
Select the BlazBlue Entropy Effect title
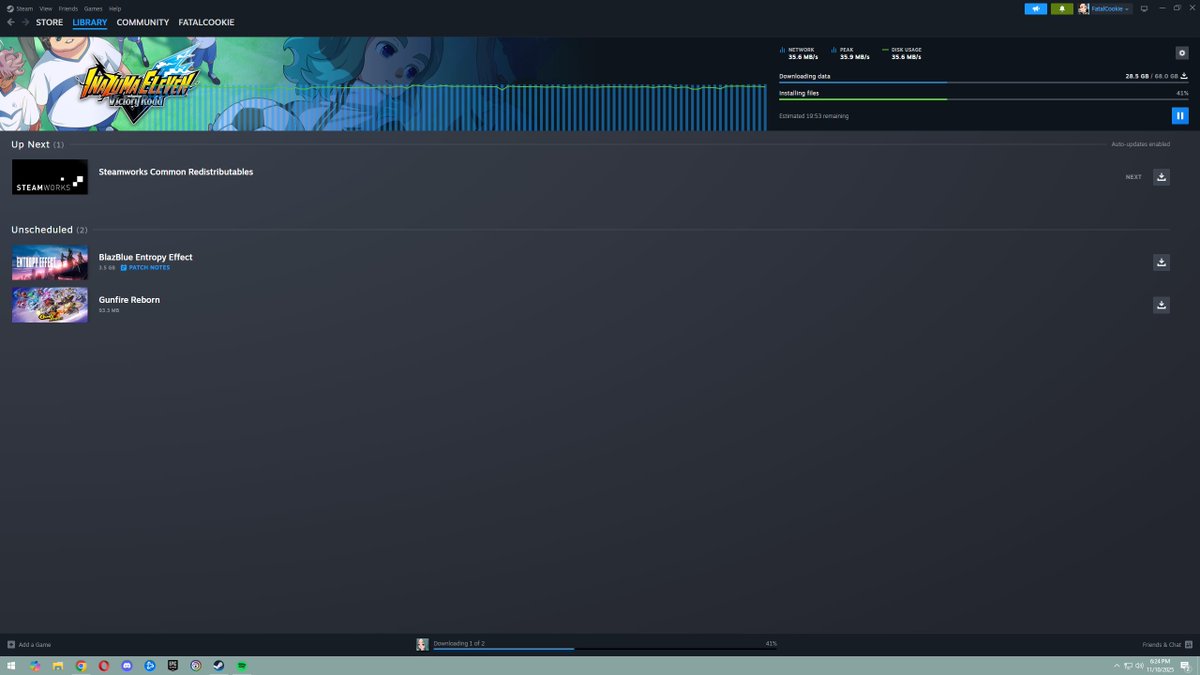pos(146,257)
